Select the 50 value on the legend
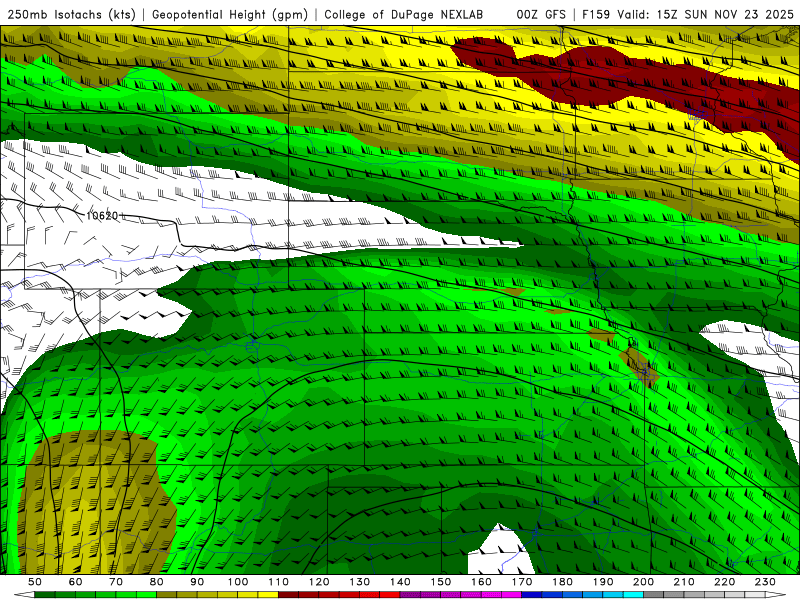The height and width of the screenshot is (600, 800). tap(35, 582)
